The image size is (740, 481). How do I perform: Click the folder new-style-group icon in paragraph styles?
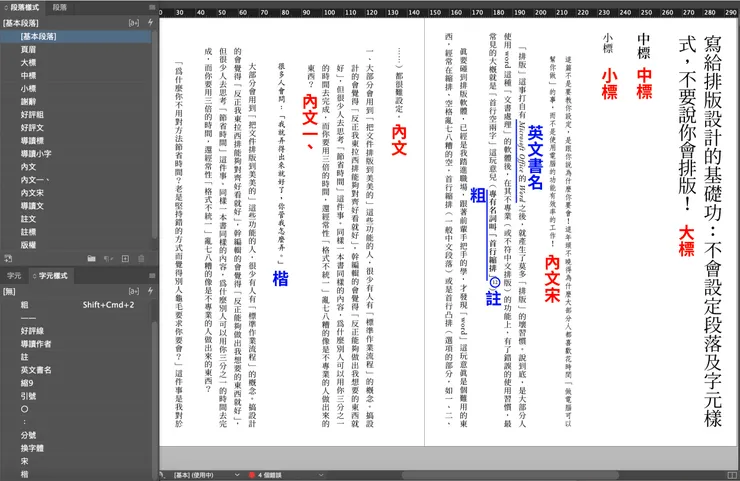click(92, 258)
